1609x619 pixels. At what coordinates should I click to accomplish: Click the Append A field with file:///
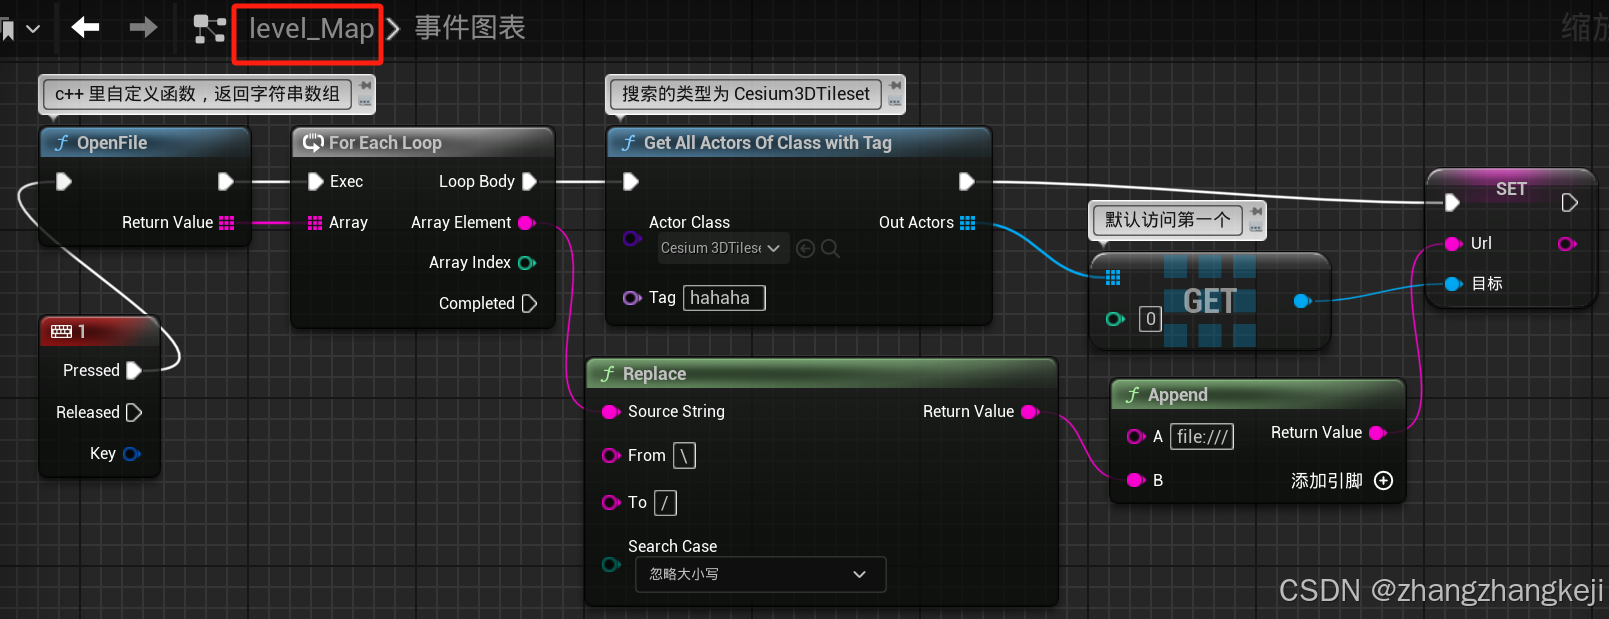[x=1202, y=437]
